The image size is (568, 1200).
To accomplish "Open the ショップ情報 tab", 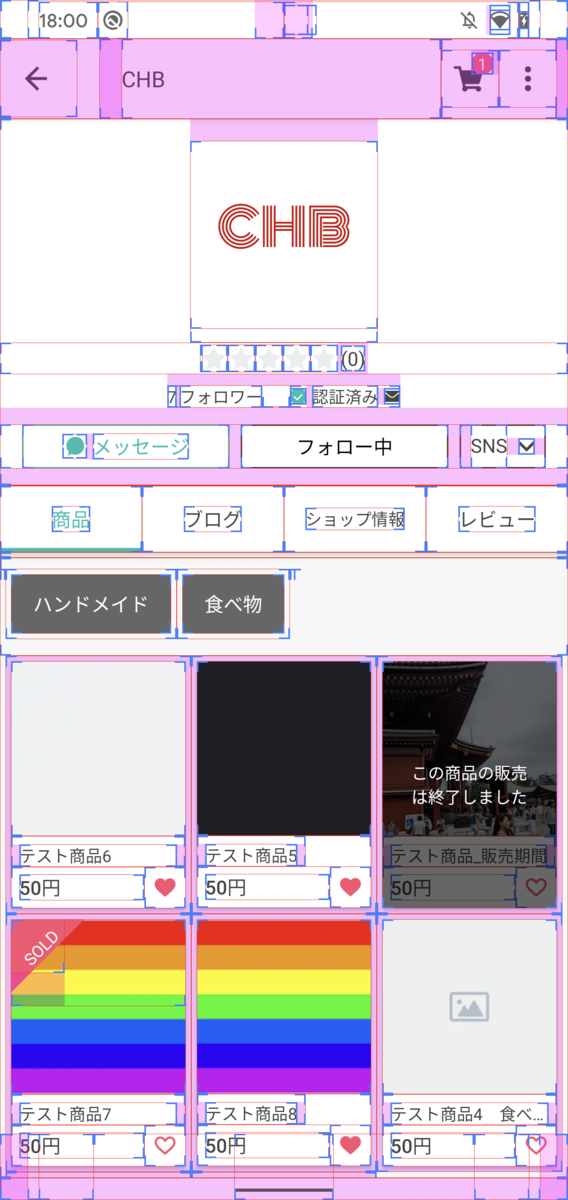I will (x=355, y=519).
